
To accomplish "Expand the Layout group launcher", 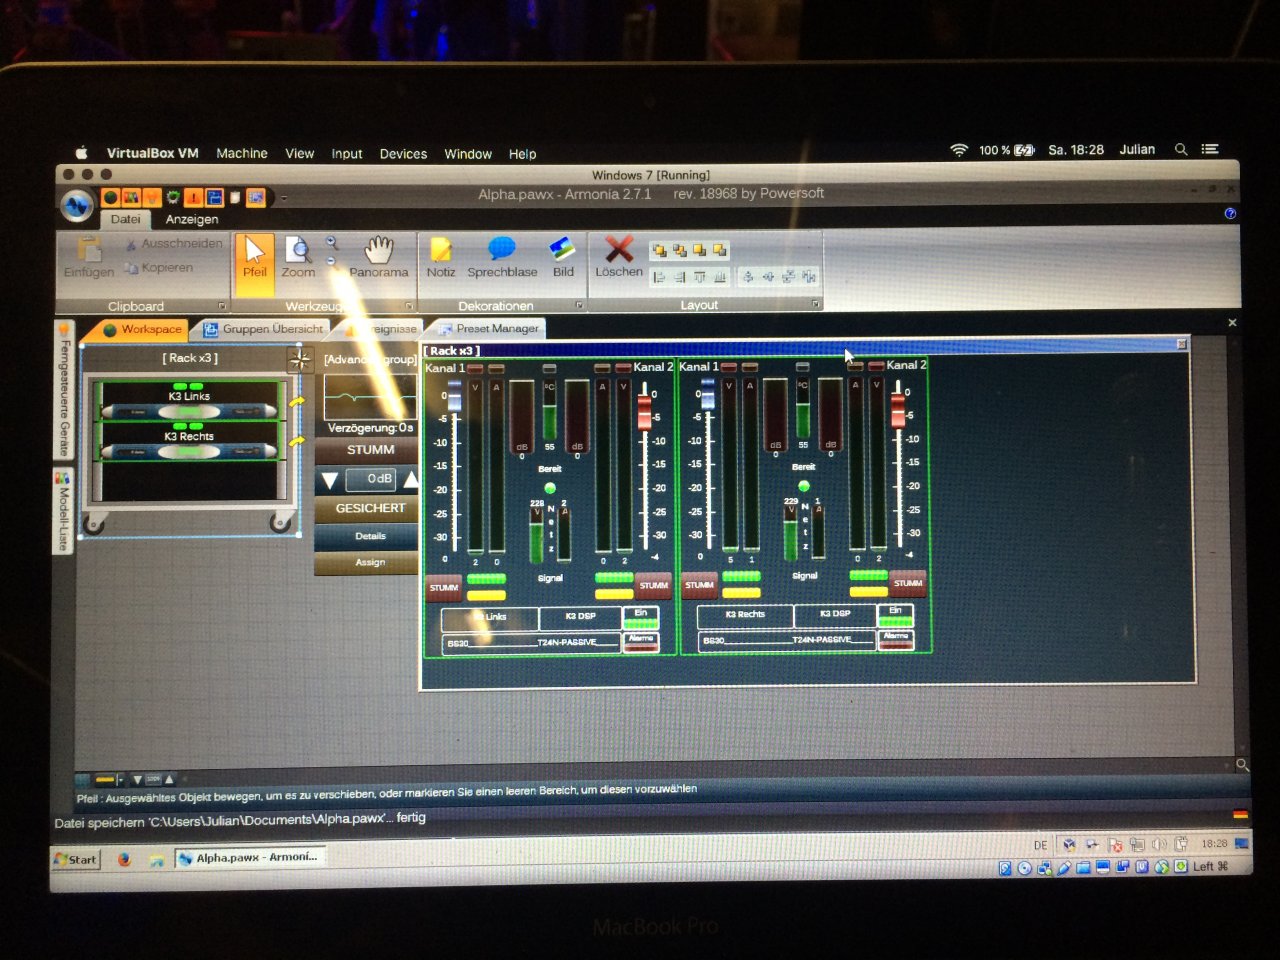I will 816,304.
